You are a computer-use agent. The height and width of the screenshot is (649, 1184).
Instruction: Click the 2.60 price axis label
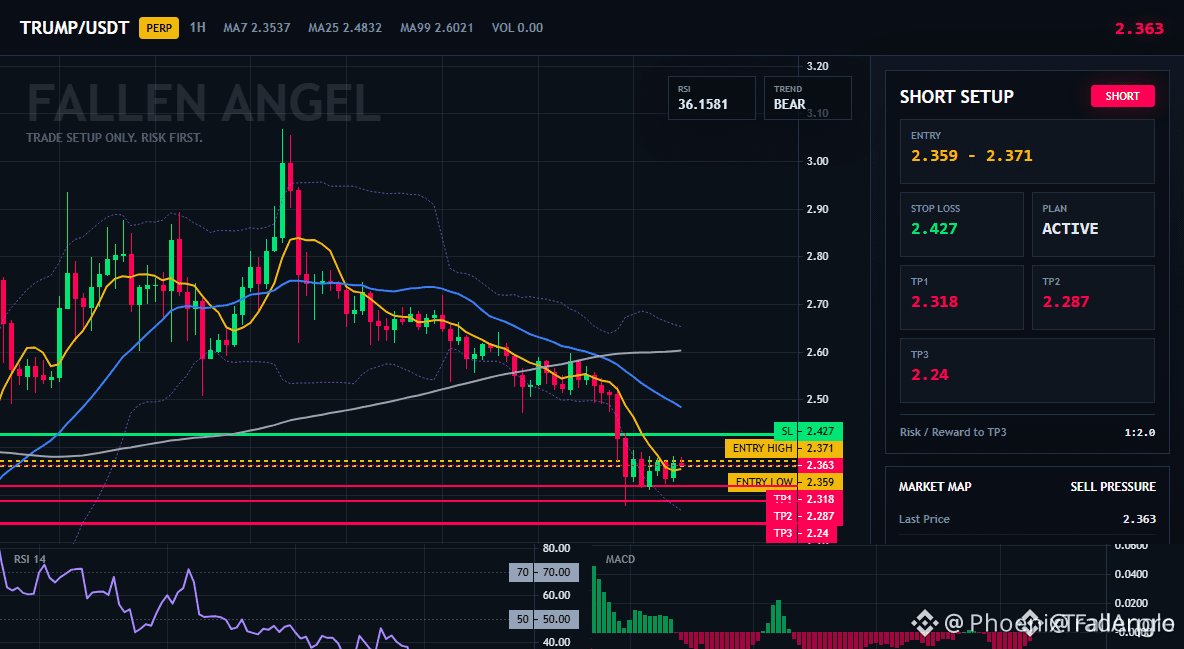point(817,352)
